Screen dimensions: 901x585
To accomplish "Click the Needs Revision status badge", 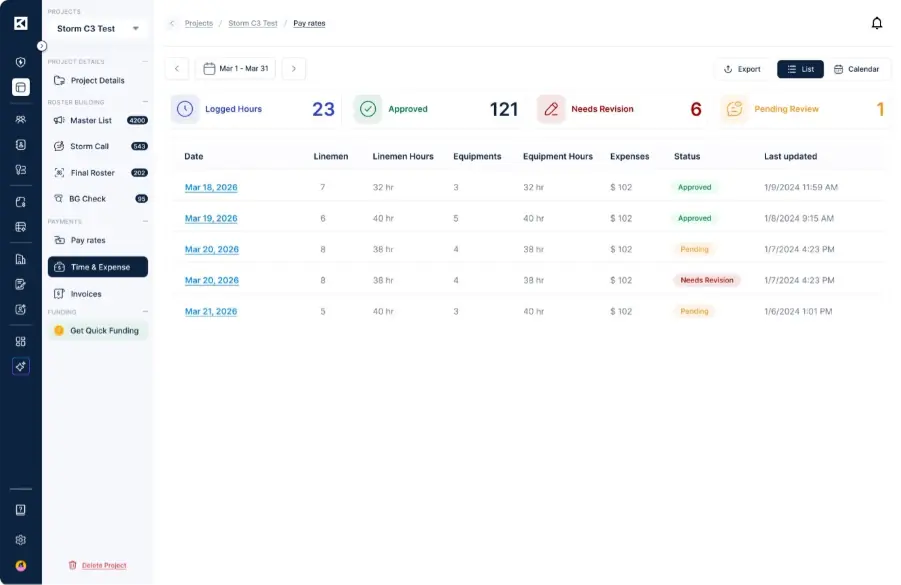I will point(707,280).
